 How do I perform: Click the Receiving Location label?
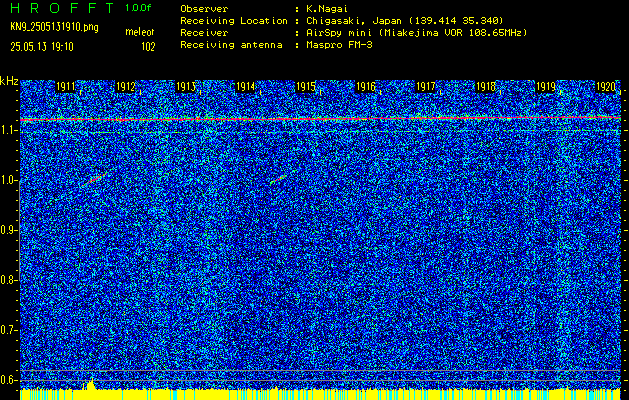(234, 21)
